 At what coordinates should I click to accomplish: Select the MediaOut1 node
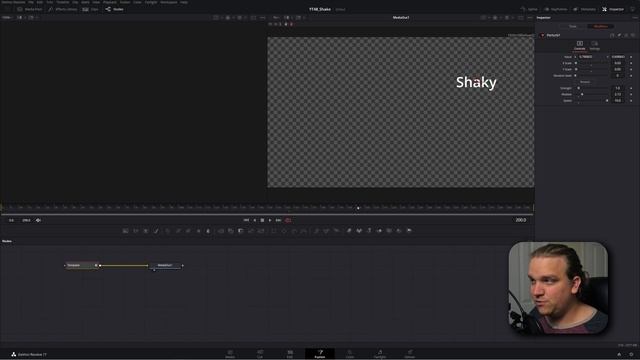pyautogui.click(x=166, y=266)
